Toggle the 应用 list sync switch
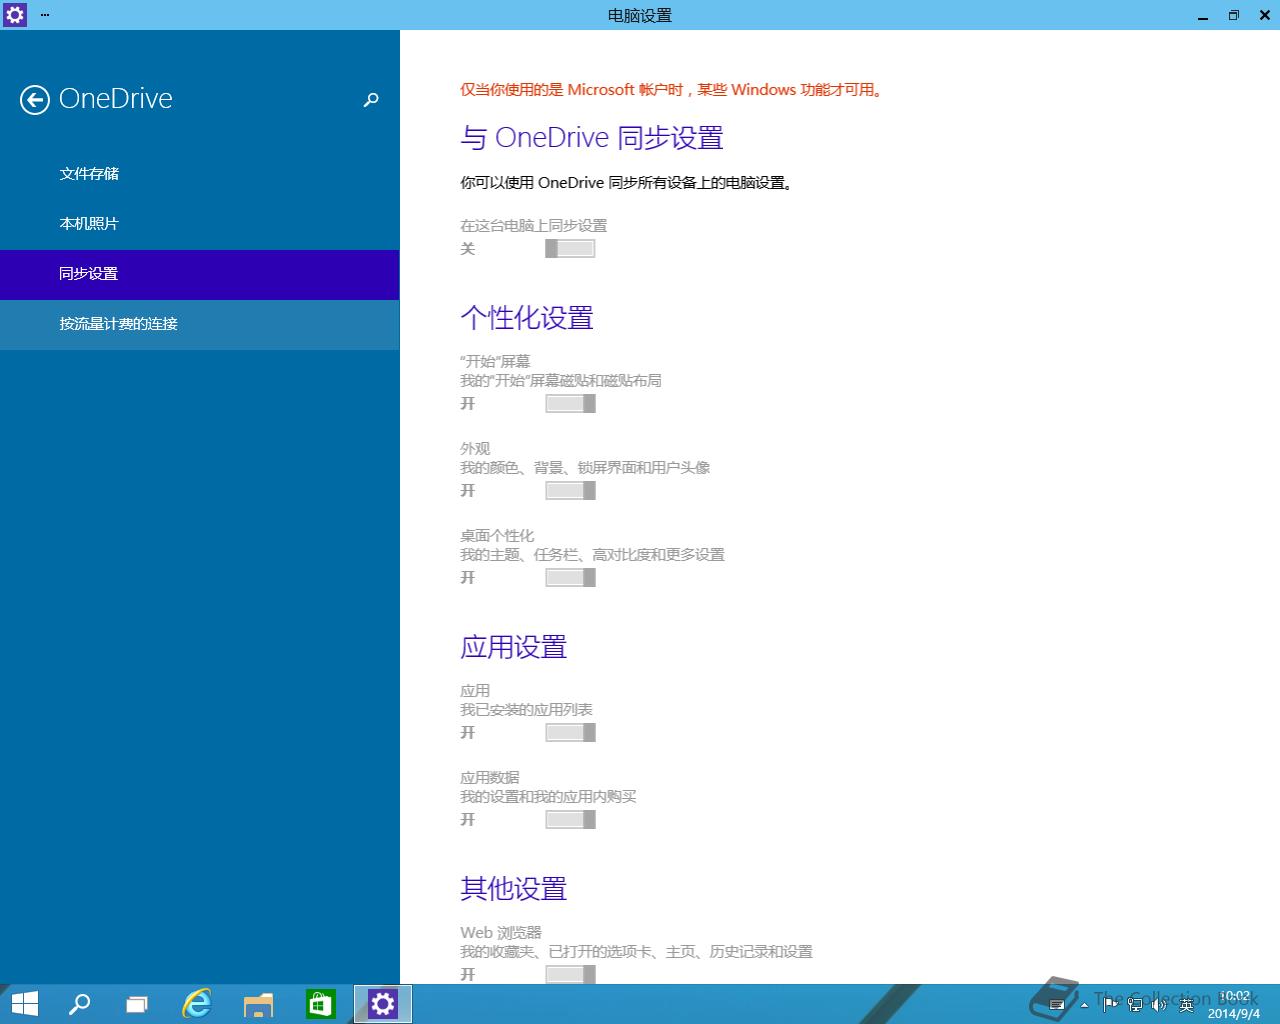 (570, 733)
